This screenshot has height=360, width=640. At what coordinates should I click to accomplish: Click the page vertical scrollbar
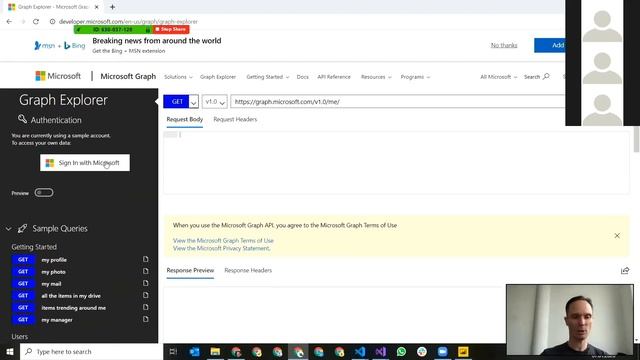click(636, 139)
